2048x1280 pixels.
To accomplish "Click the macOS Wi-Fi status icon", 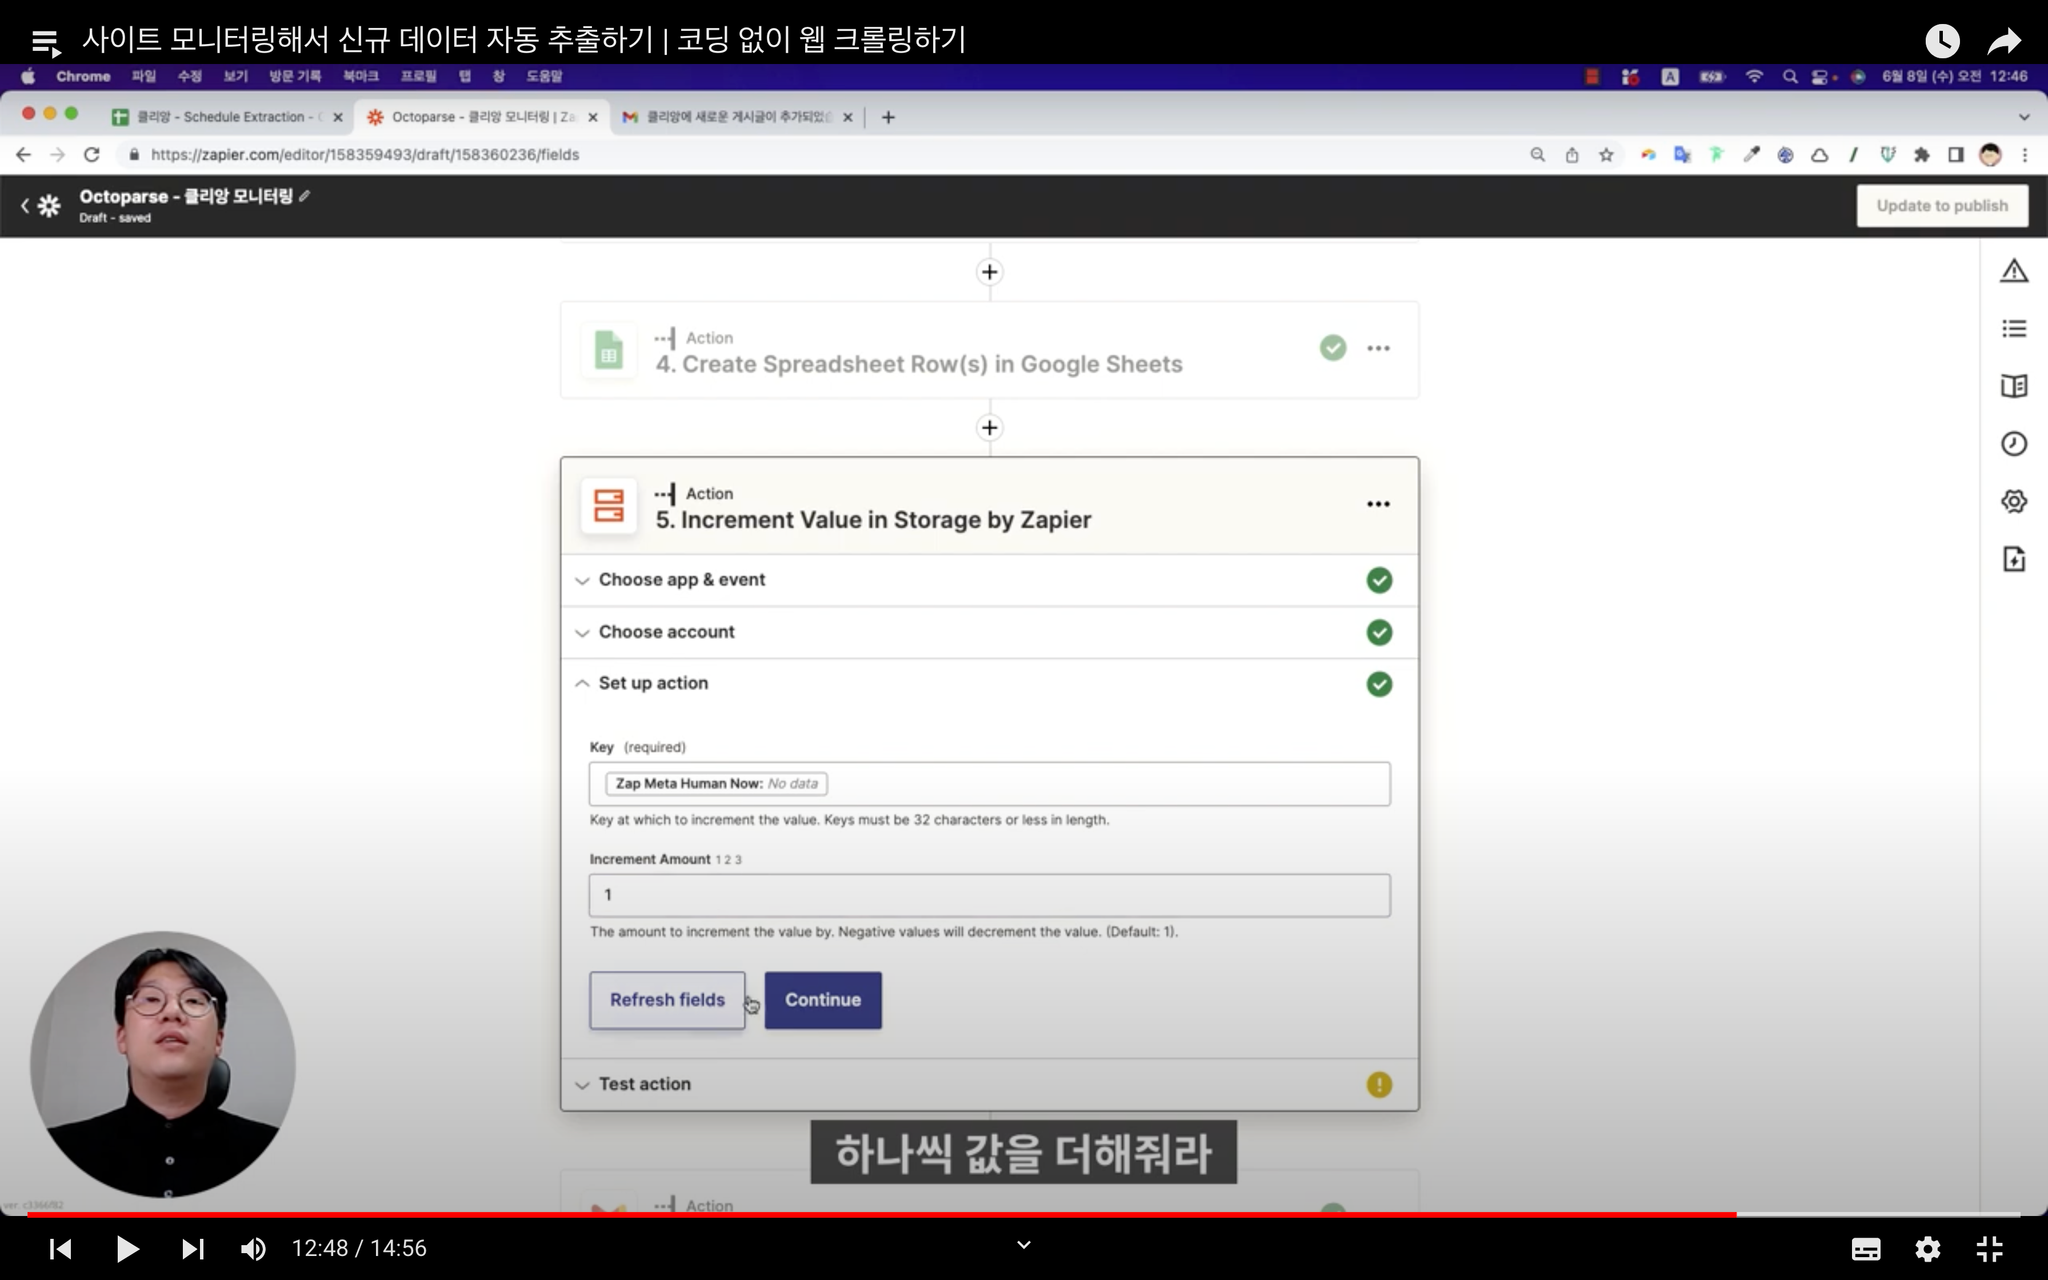I will (x=1754, y=77).
